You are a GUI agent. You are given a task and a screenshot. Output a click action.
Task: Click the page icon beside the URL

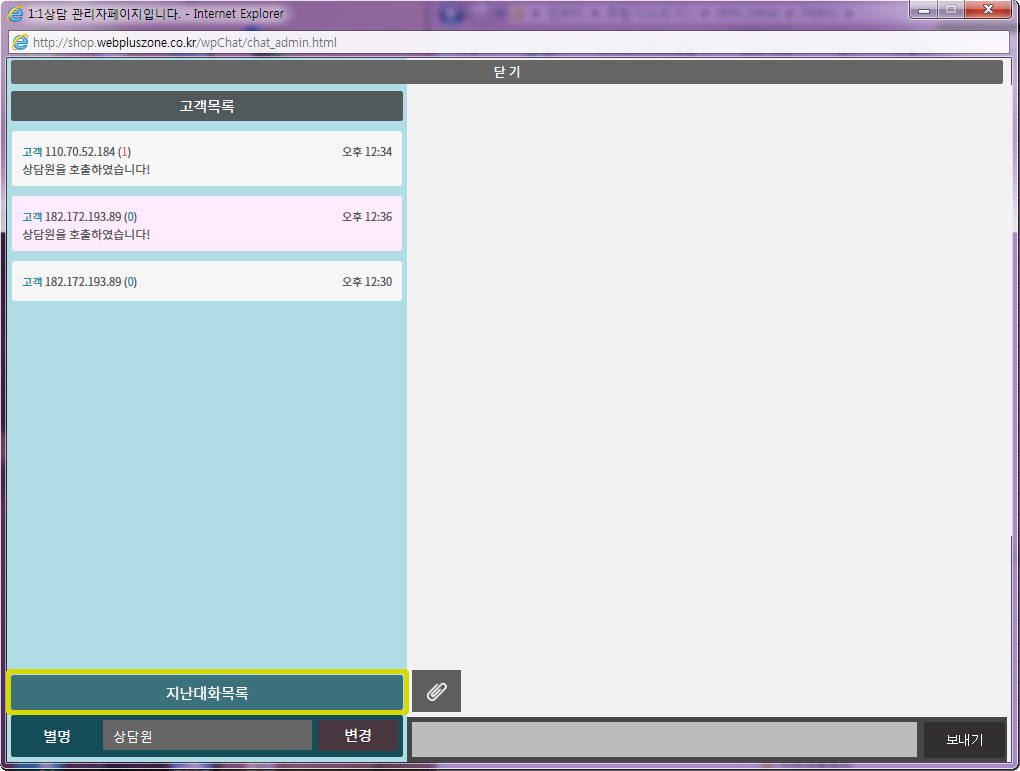click(x=20, y=43)
